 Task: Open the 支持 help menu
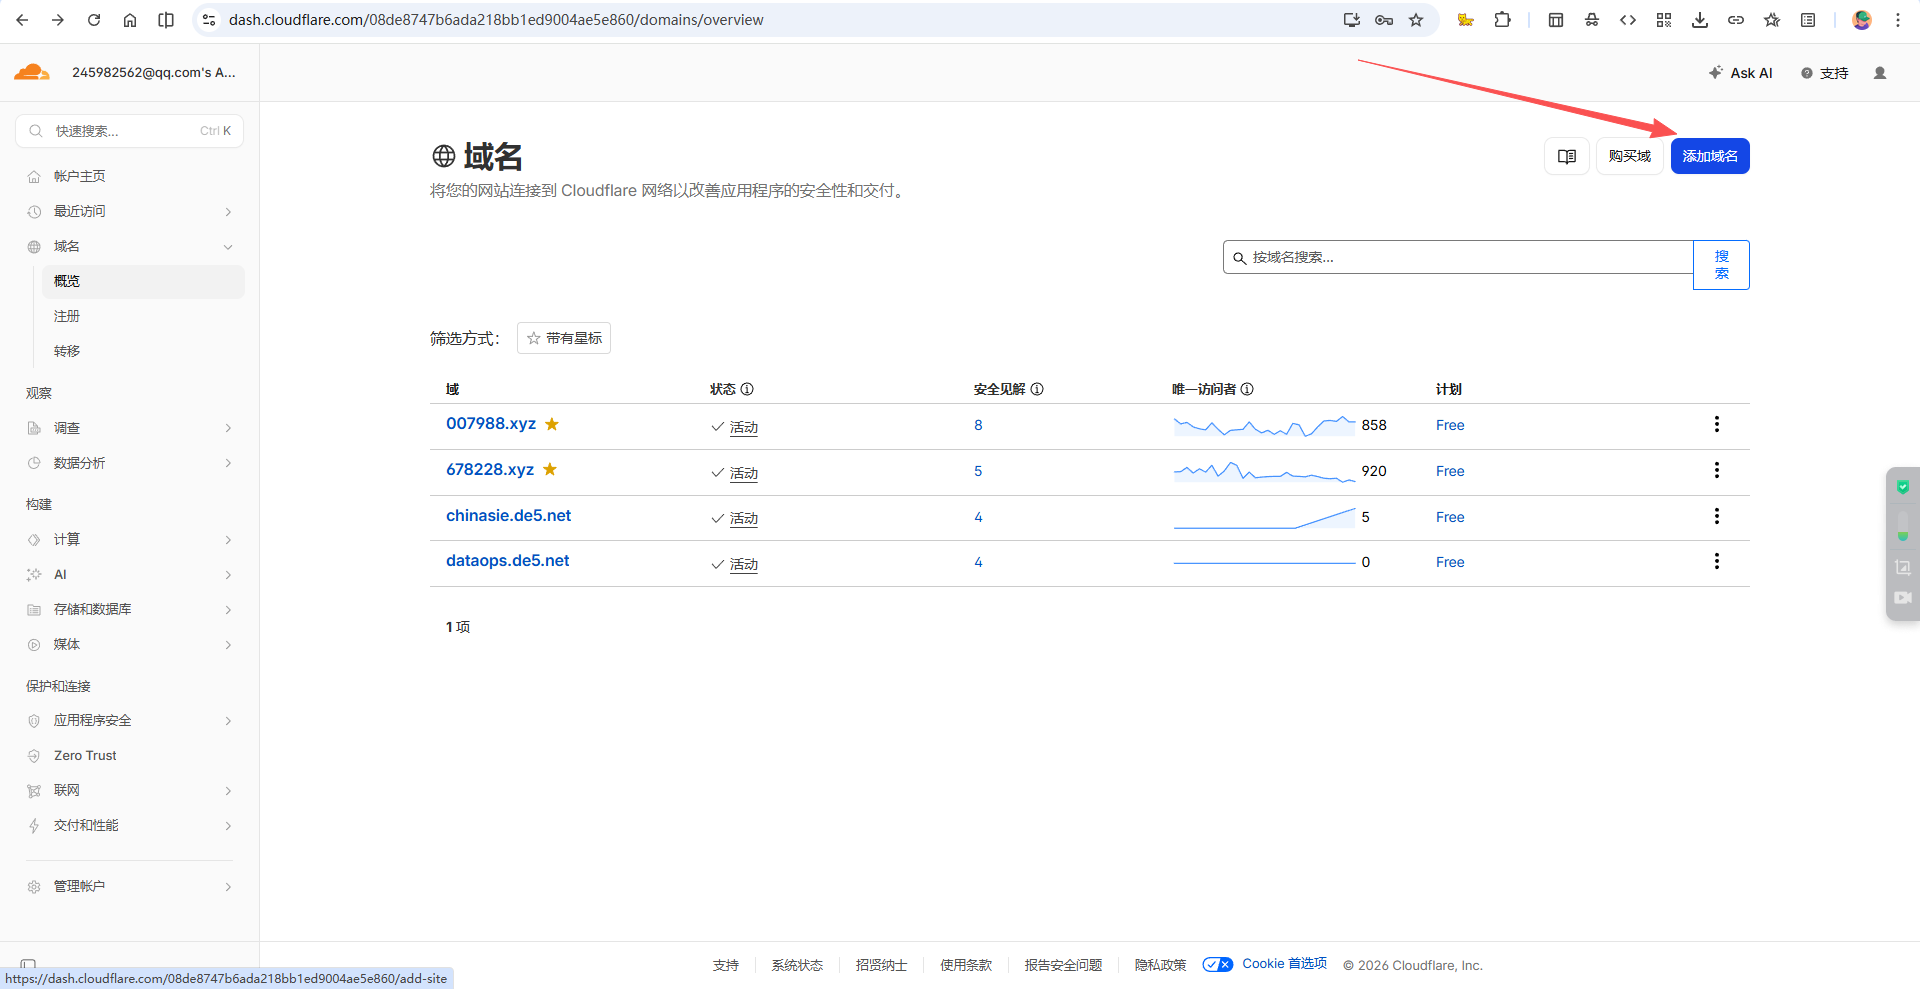(x=1825, y=73)
